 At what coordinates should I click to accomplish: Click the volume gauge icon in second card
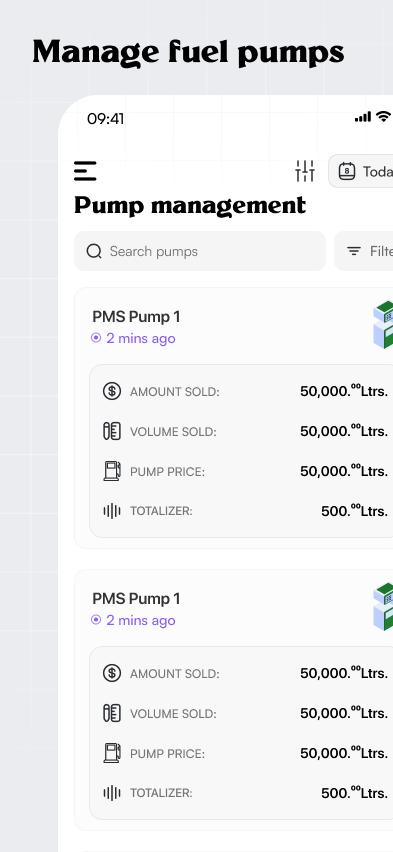(112, 713)
